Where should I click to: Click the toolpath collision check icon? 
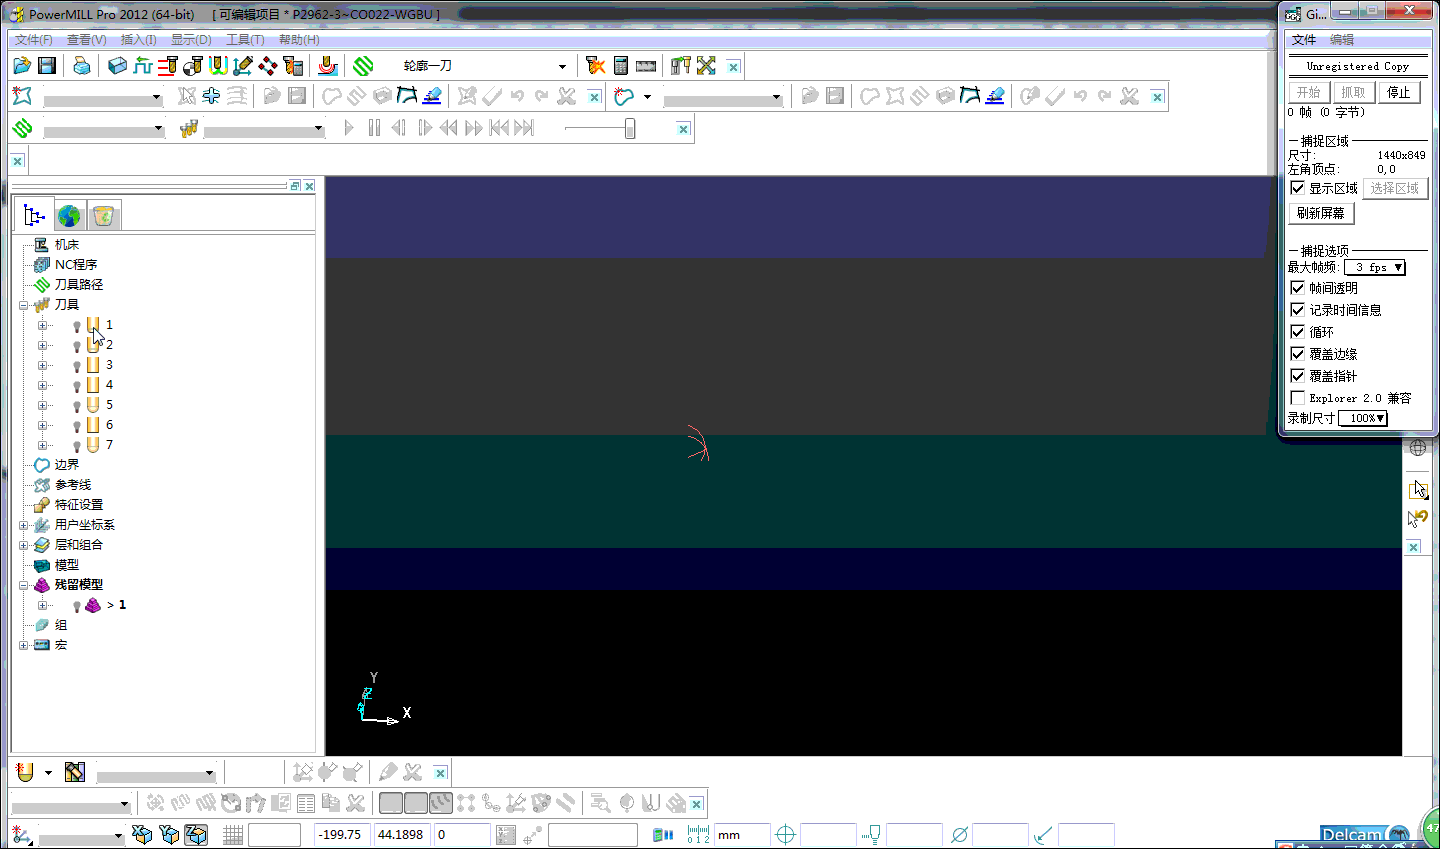pos(596,66)
